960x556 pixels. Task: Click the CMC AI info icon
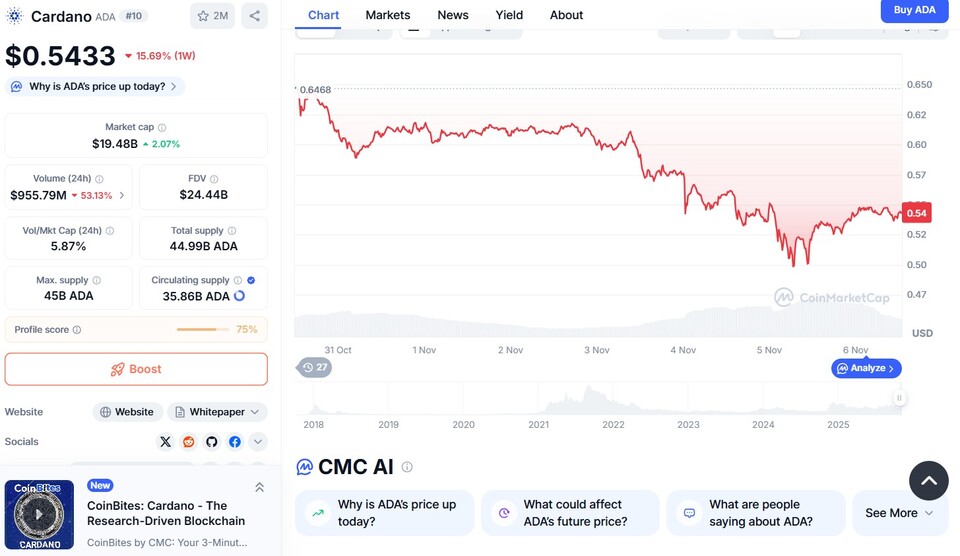[407, 467]
